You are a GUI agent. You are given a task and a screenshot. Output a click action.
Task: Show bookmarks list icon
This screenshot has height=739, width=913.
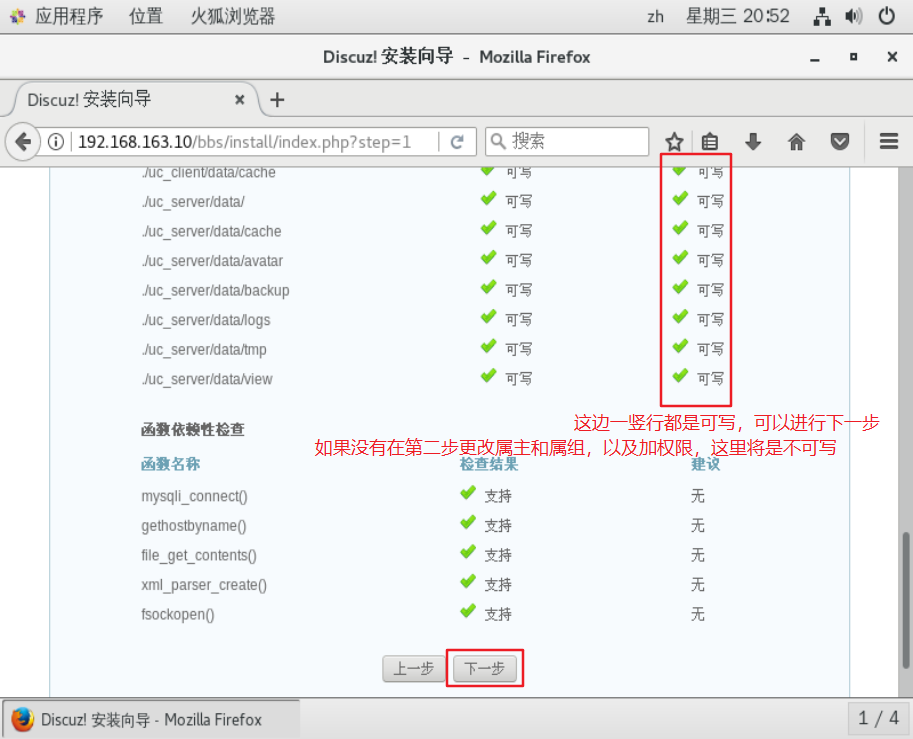(710, 142)
